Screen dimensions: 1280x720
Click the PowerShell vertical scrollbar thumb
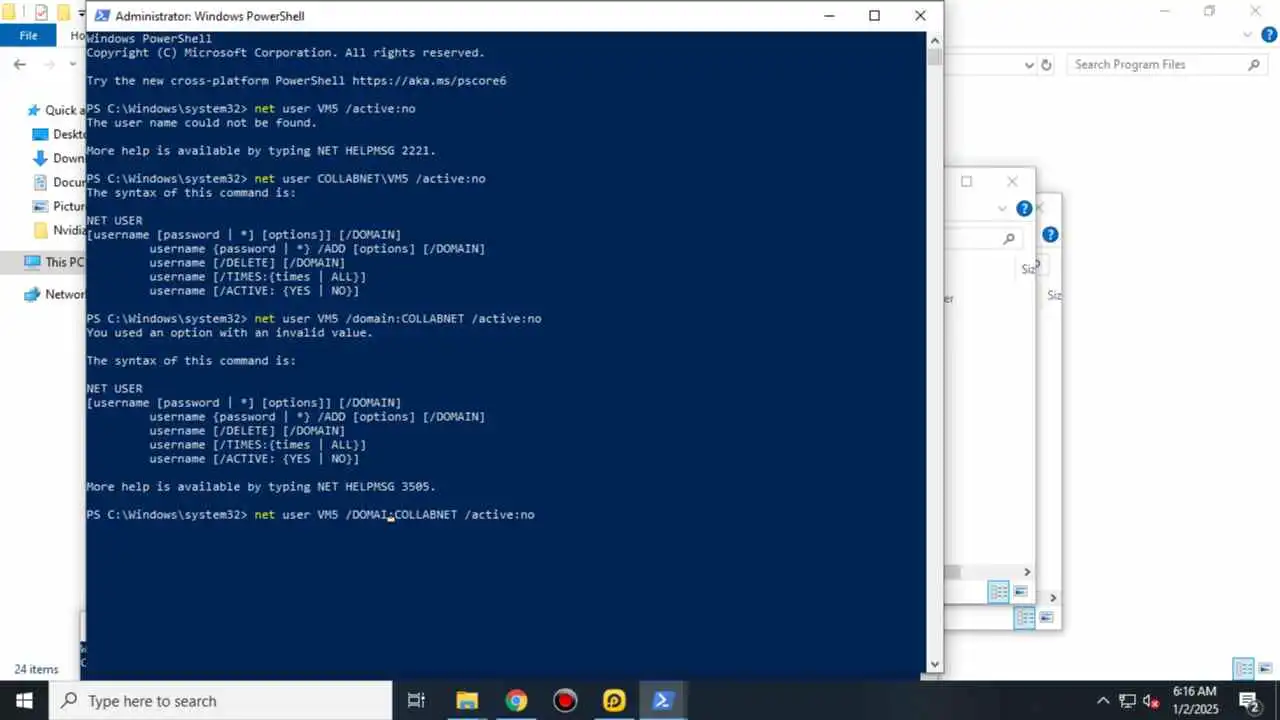[x=934, y=57]
